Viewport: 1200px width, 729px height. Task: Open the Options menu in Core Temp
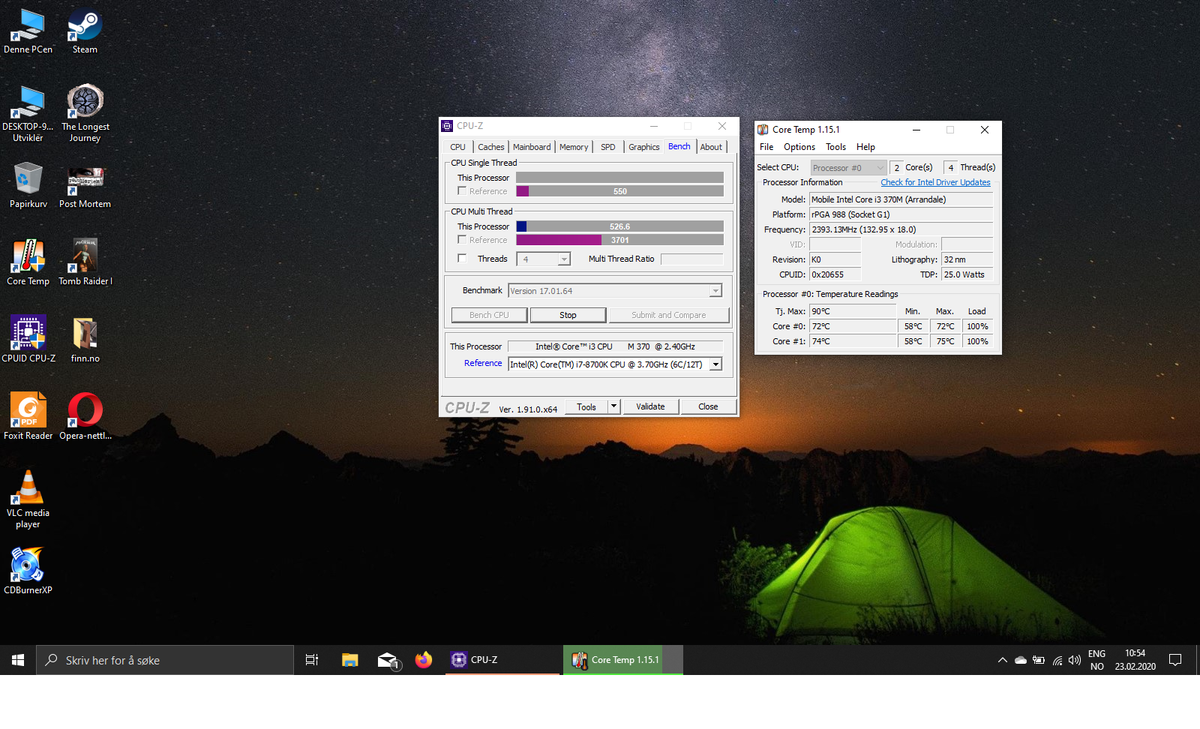(799, 147)
